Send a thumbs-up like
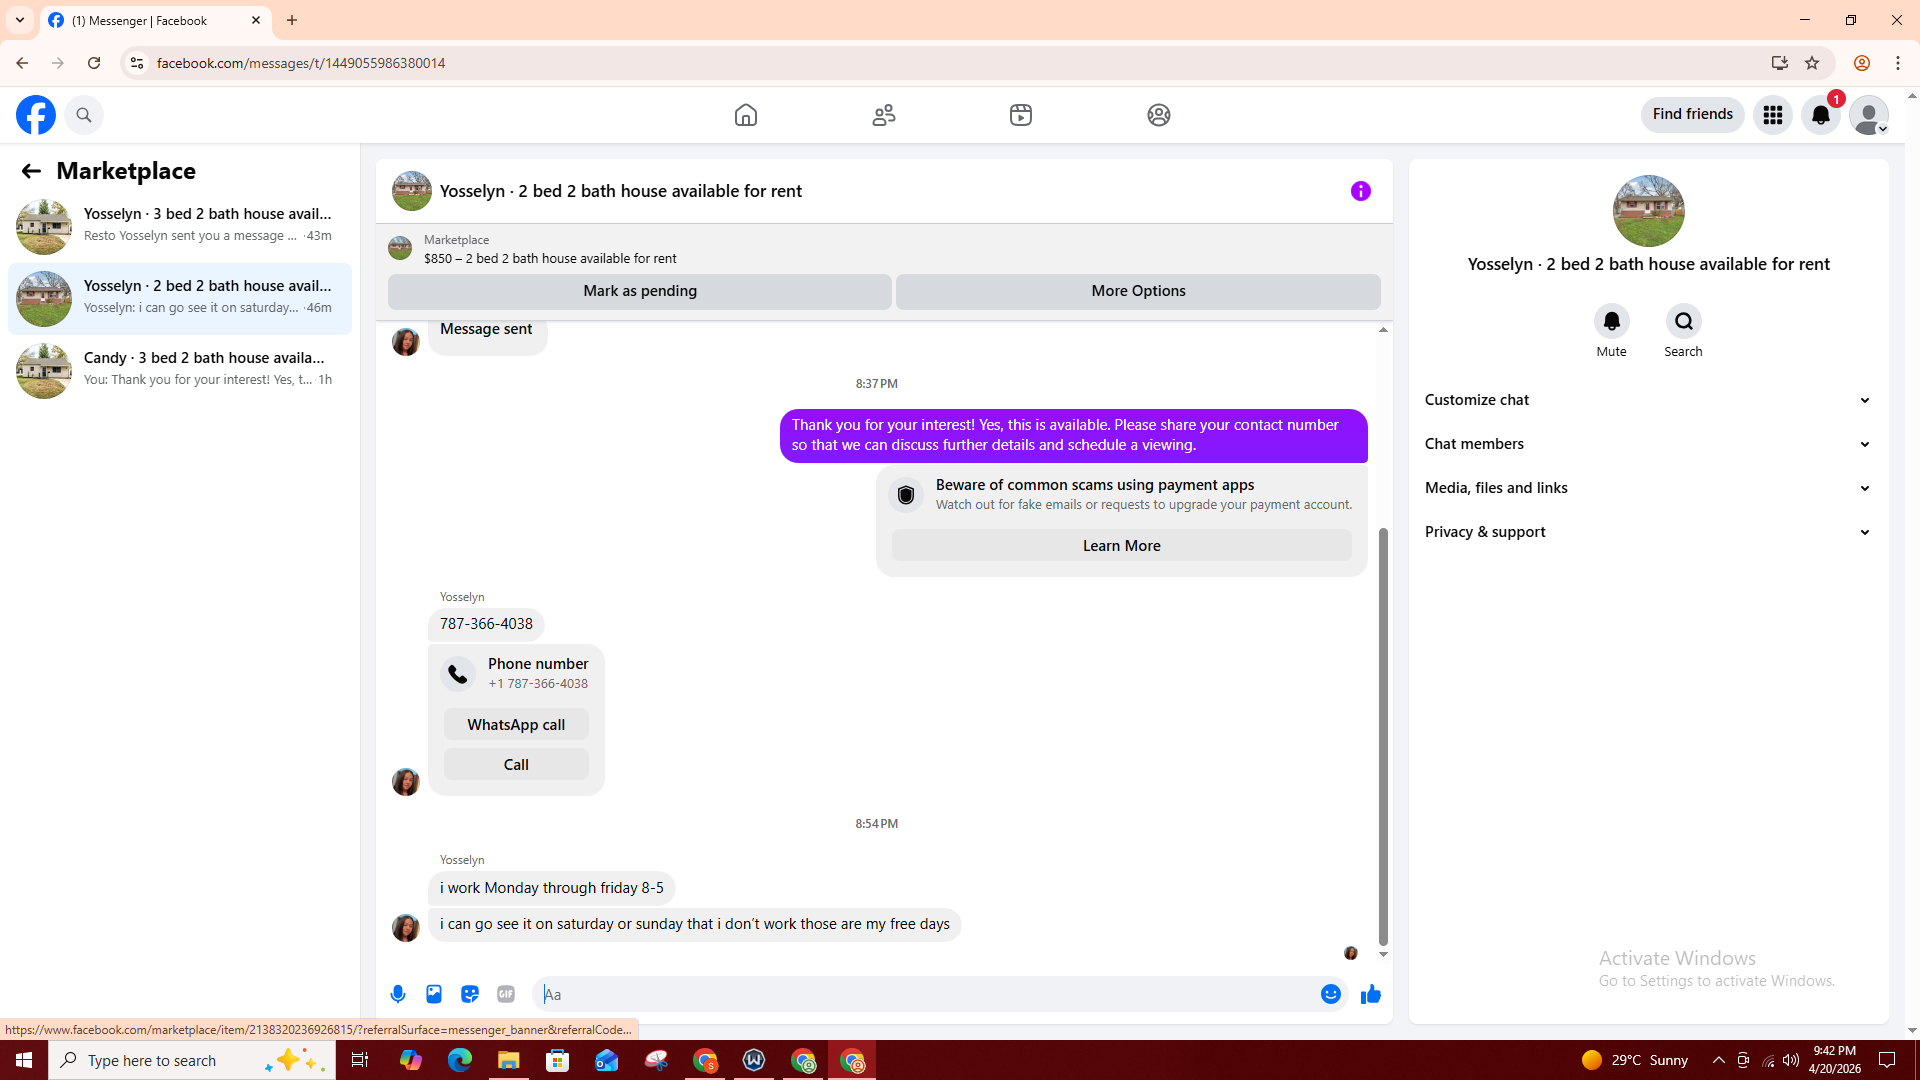The image size is (1920, 1080). click(1371, 994)
